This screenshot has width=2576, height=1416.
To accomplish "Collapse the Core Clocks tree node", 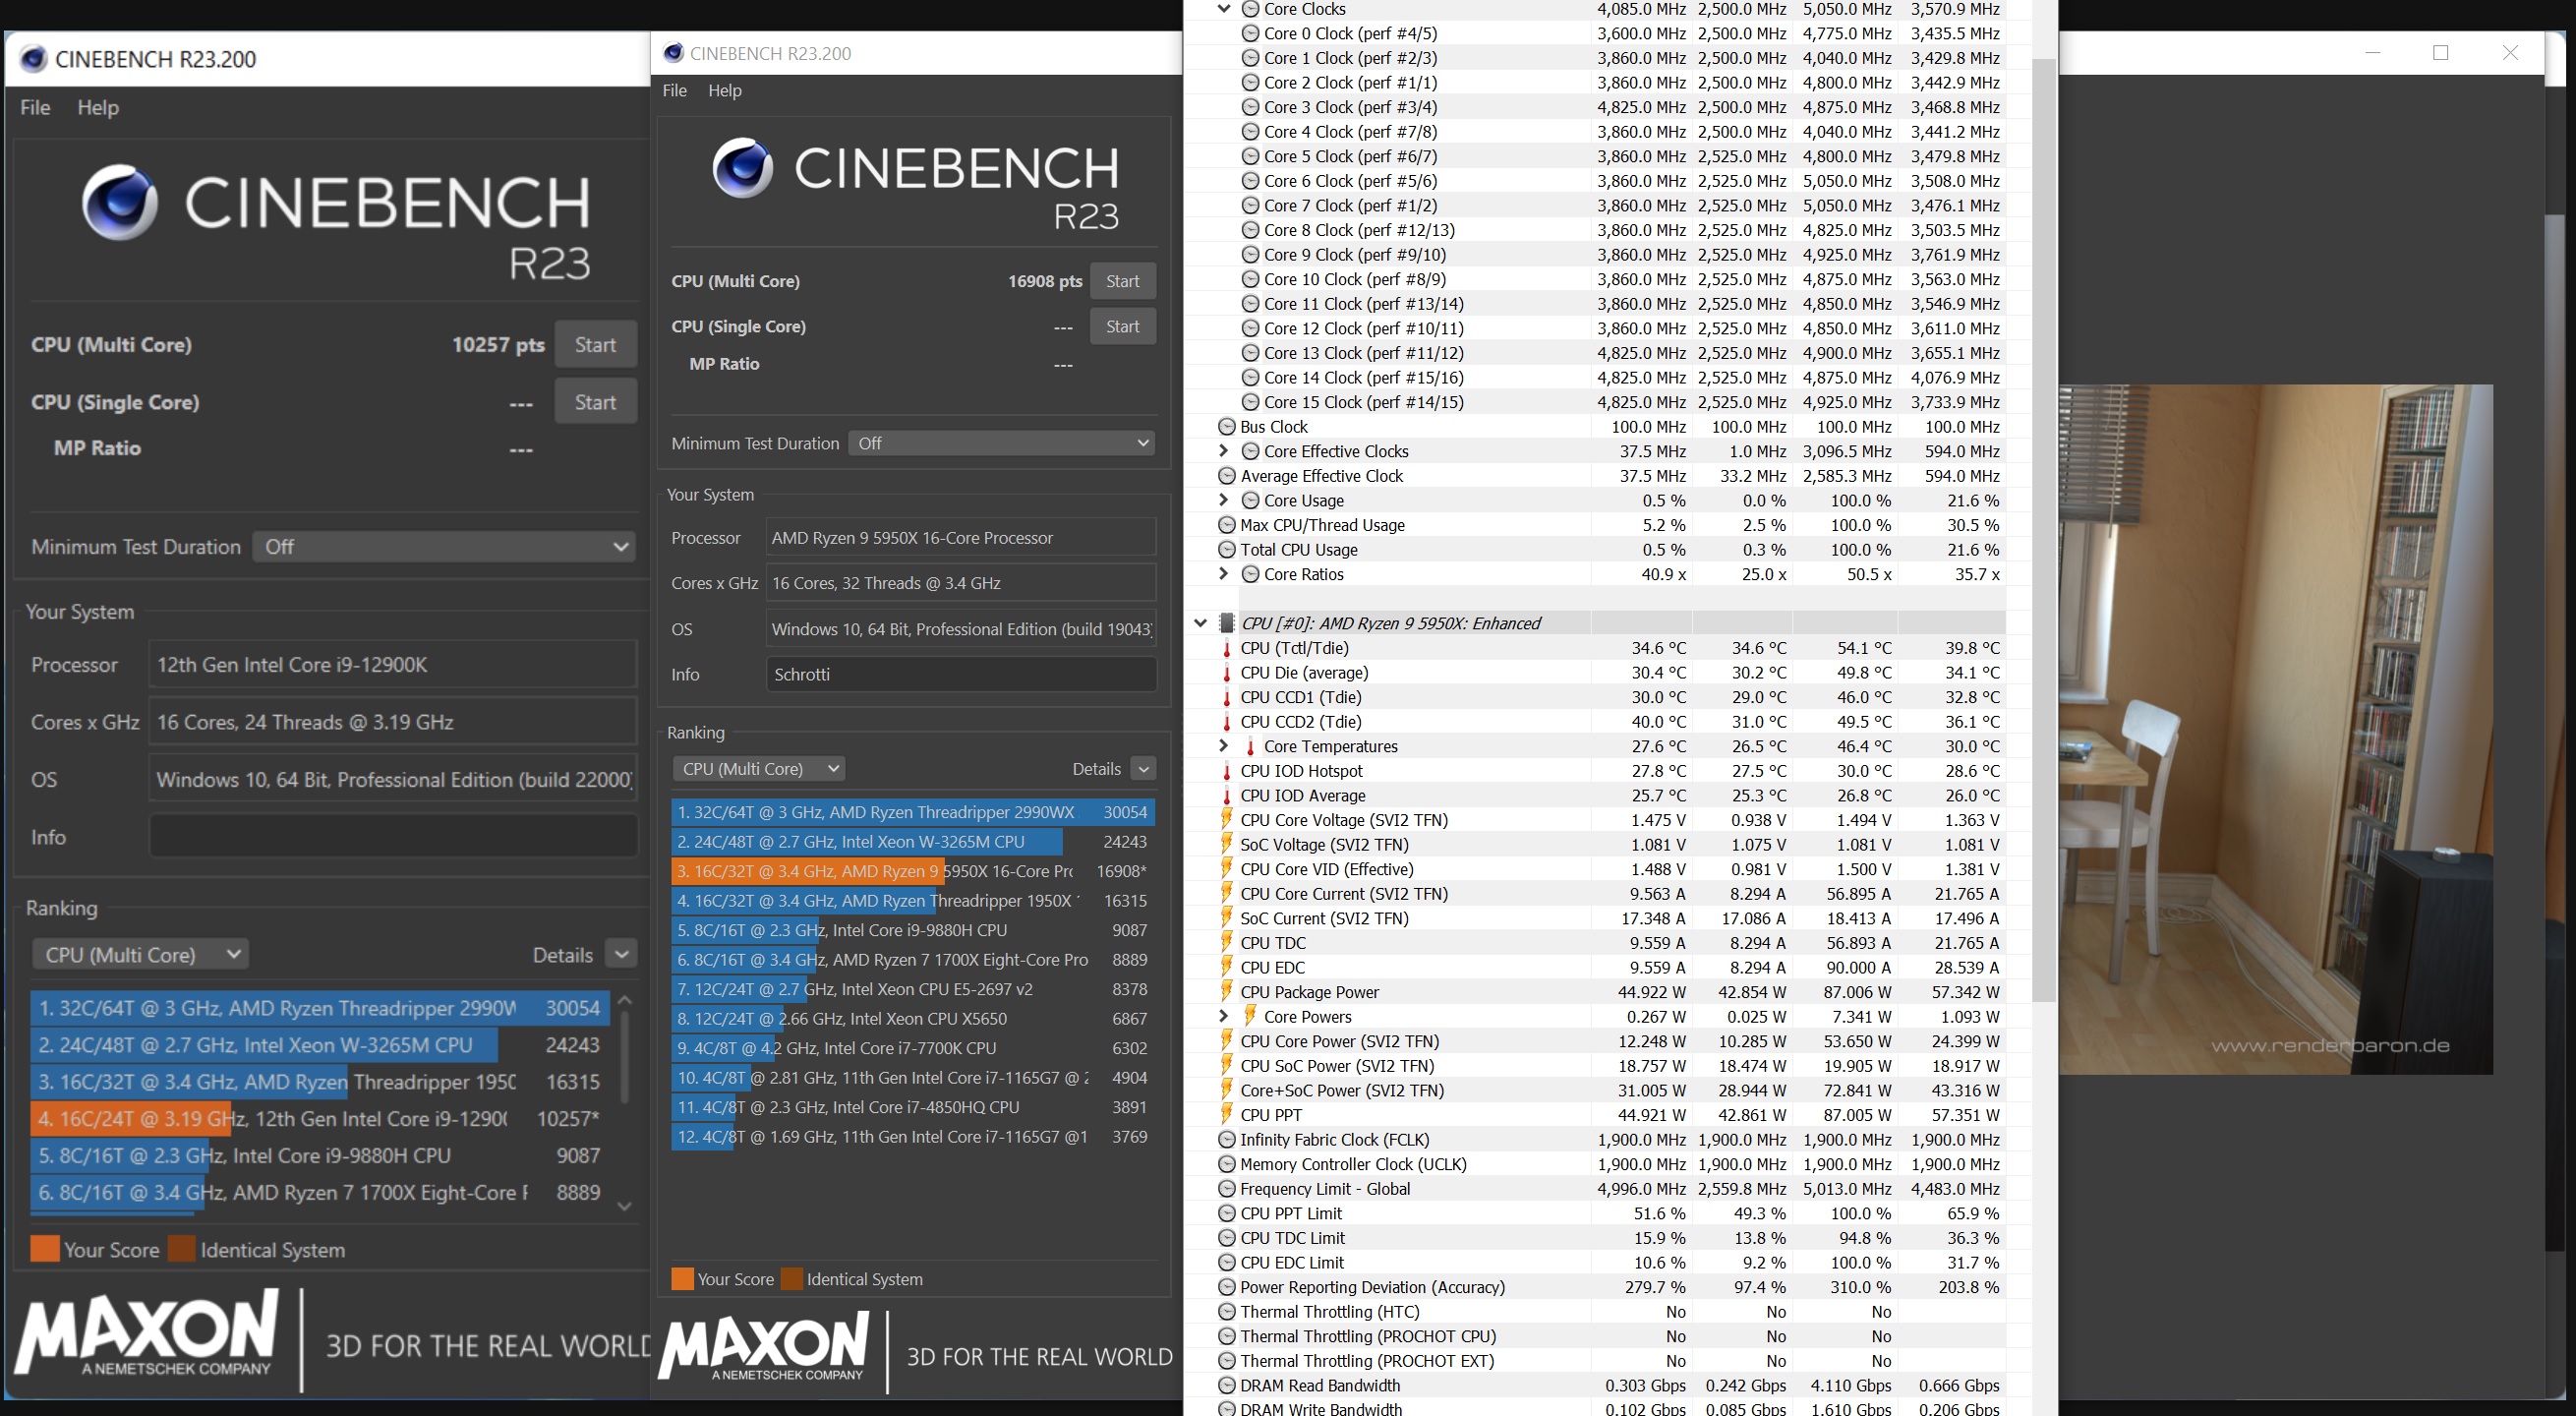I will pyautogui.click(x=1223, y=9).
